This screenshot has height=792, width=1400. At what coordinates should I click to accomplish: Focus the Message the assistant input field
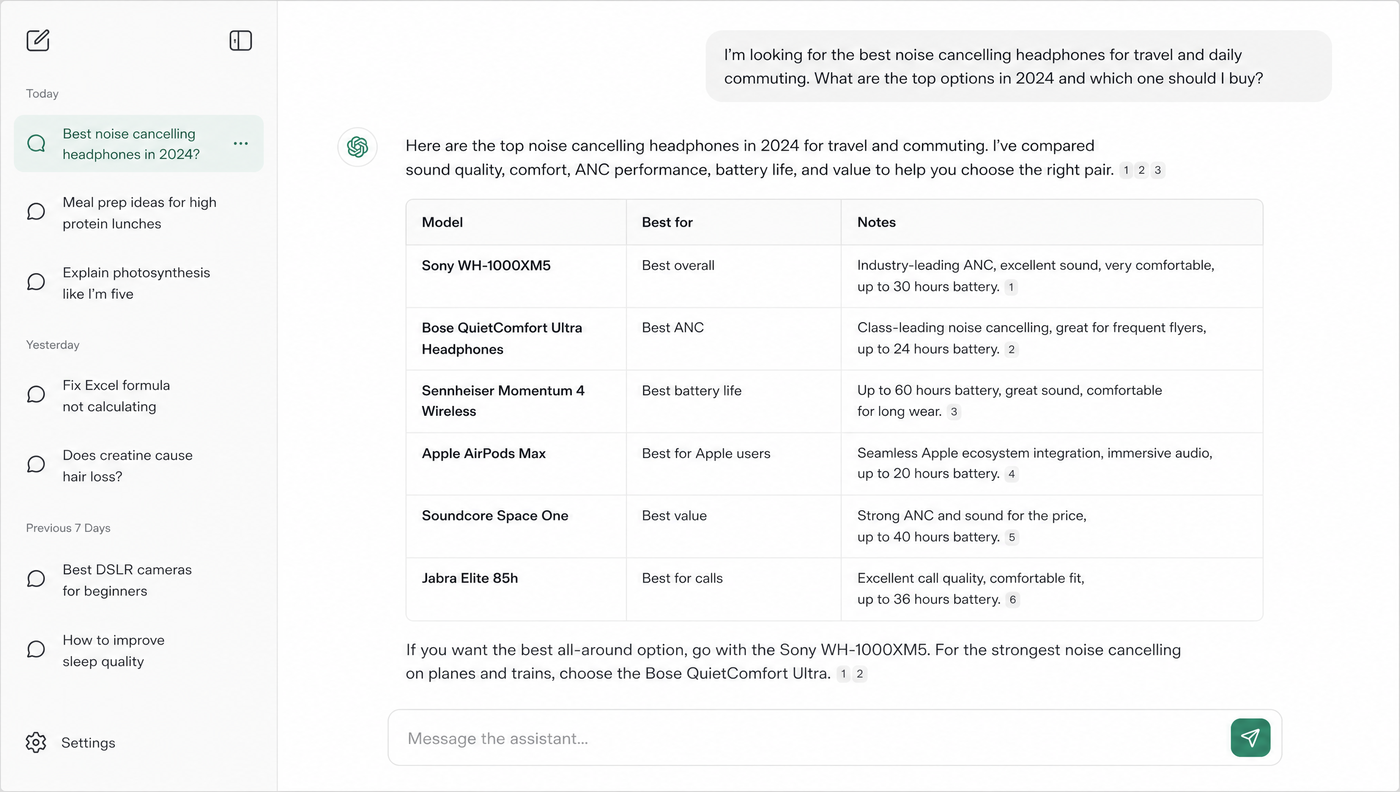(x=834, y=738)
